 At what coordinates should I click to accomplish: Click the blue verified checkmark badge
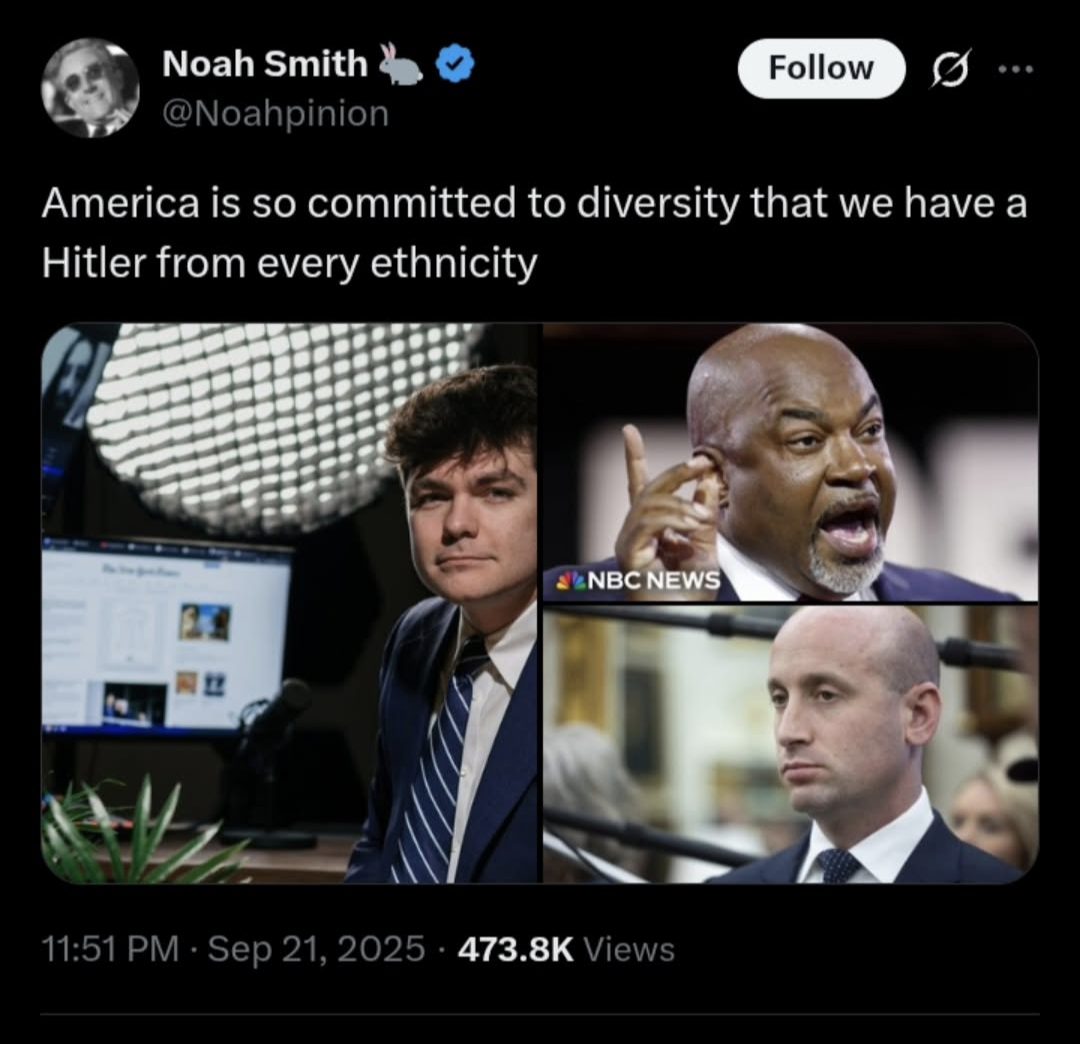(x=455, y=64)
